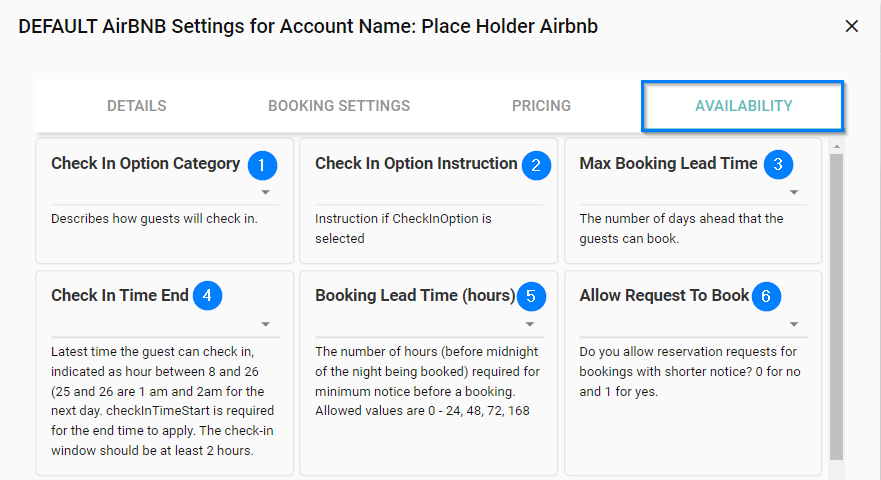Click the blue number 4 badge

point(207,296)
